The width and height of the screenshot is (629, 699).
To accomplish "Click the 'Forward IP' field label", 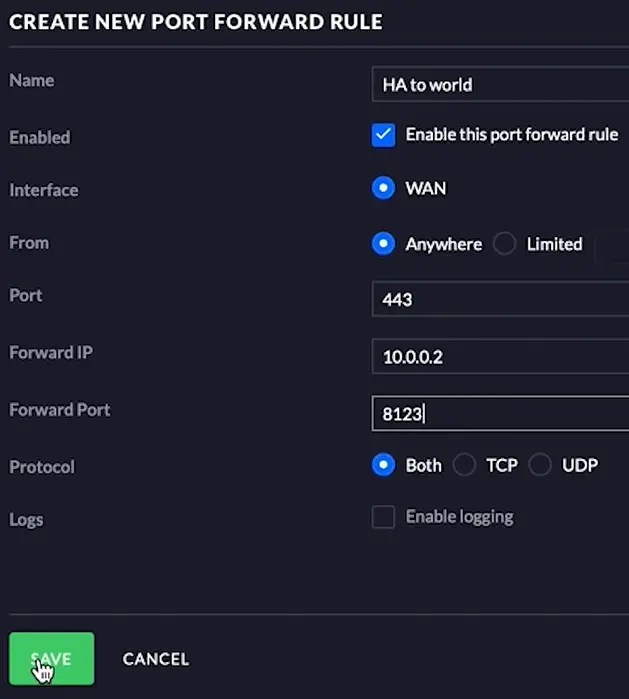I will (51, 352).
